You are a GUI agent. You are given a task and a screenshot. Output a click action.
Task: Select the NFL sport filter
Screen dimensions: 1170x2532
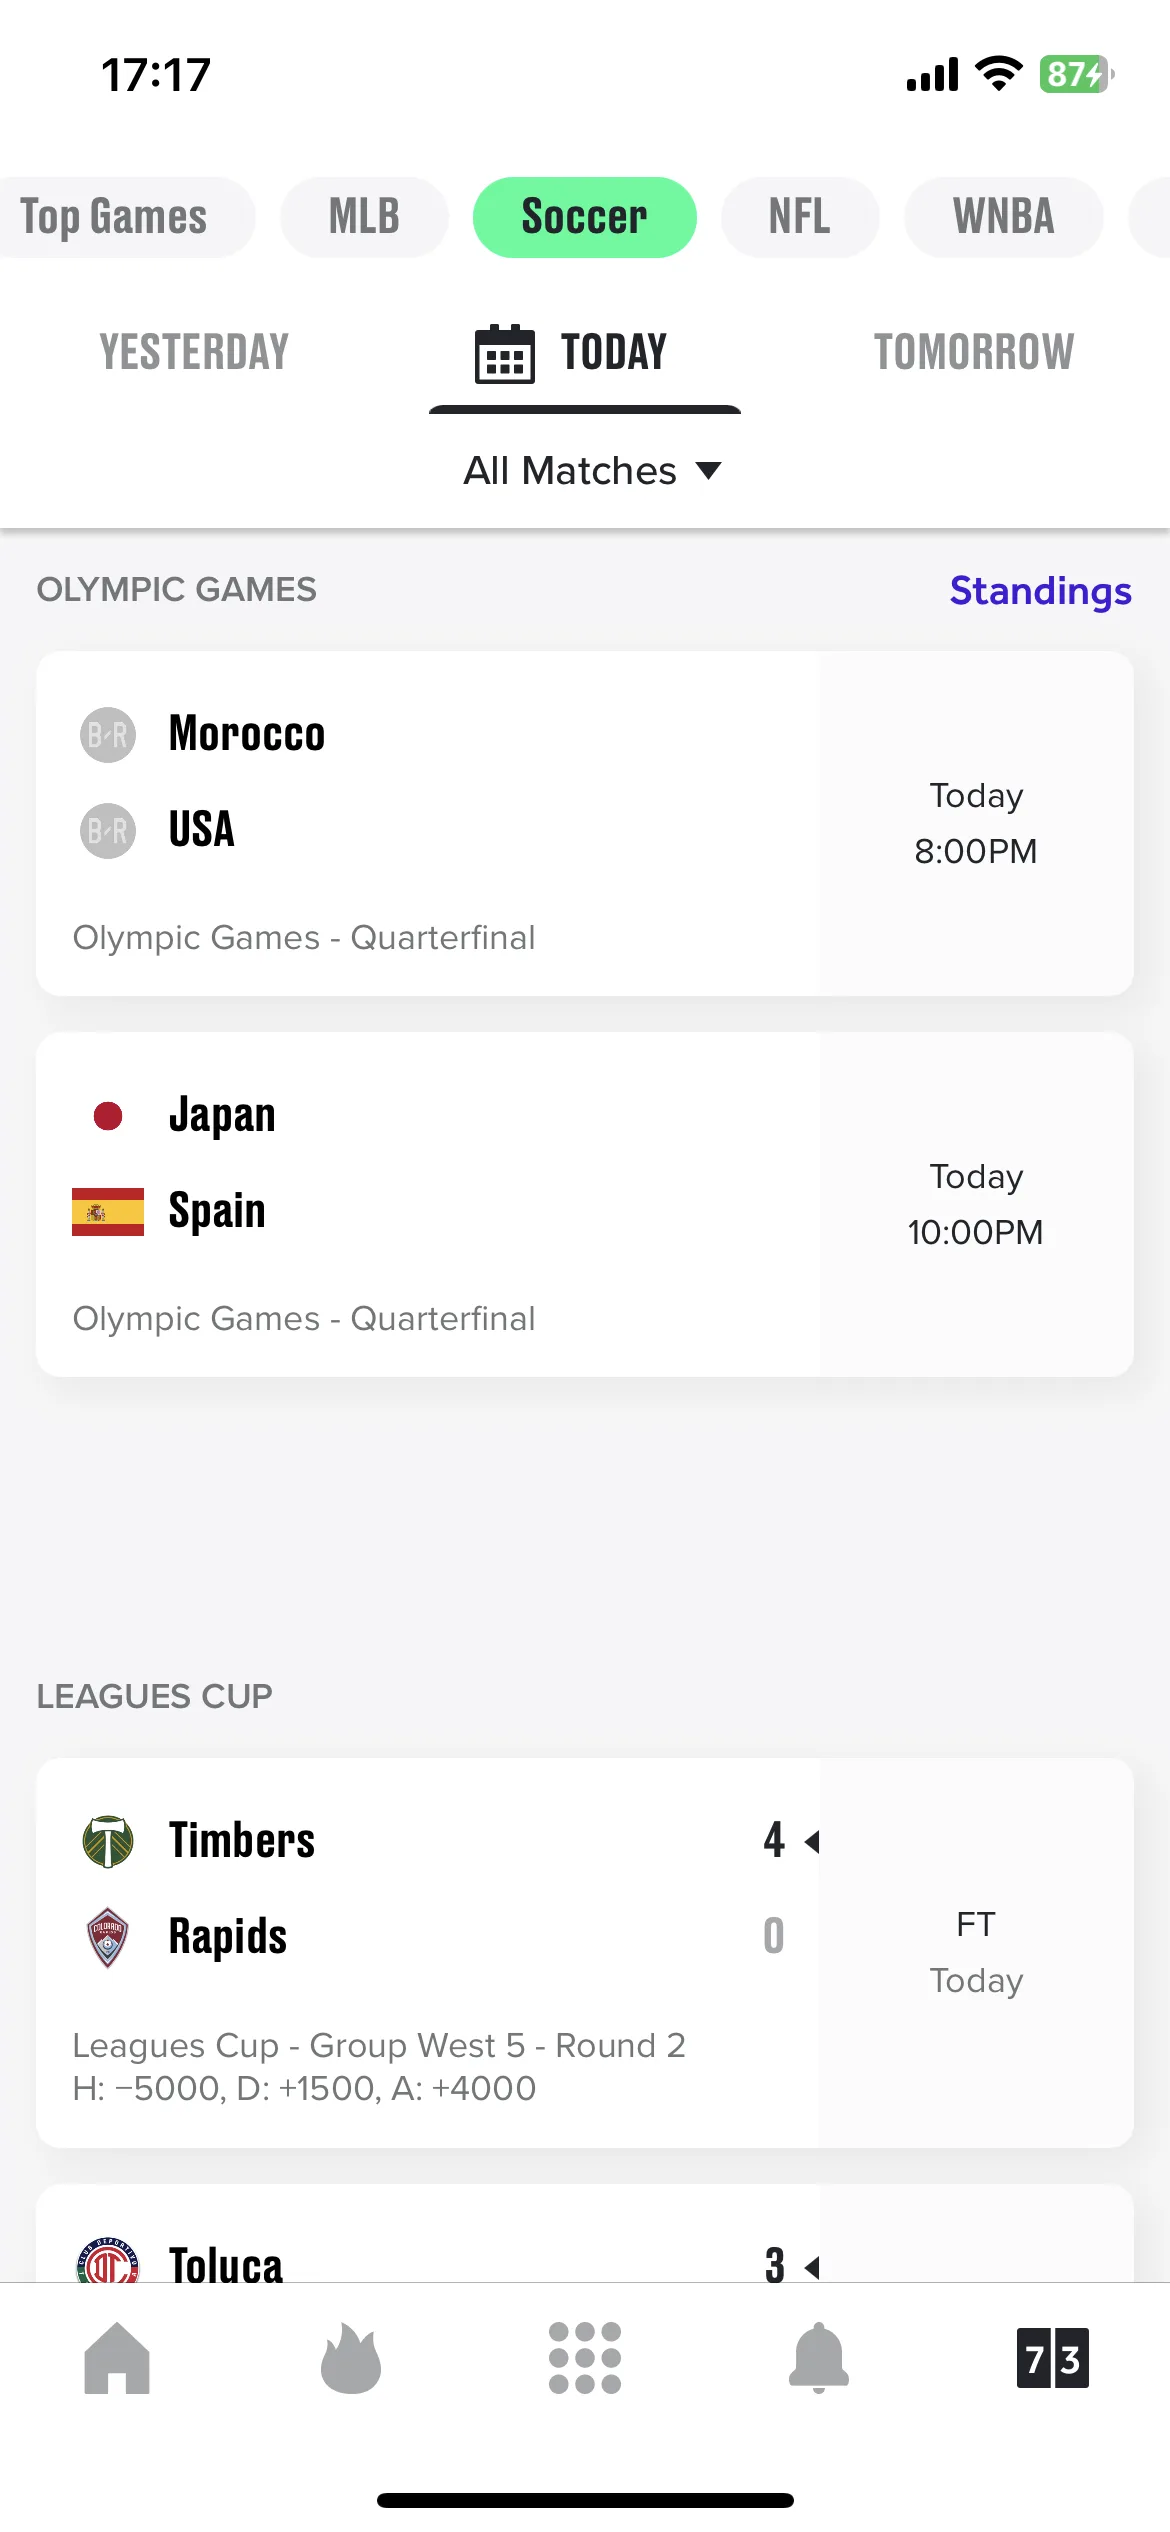pos(800,217)
